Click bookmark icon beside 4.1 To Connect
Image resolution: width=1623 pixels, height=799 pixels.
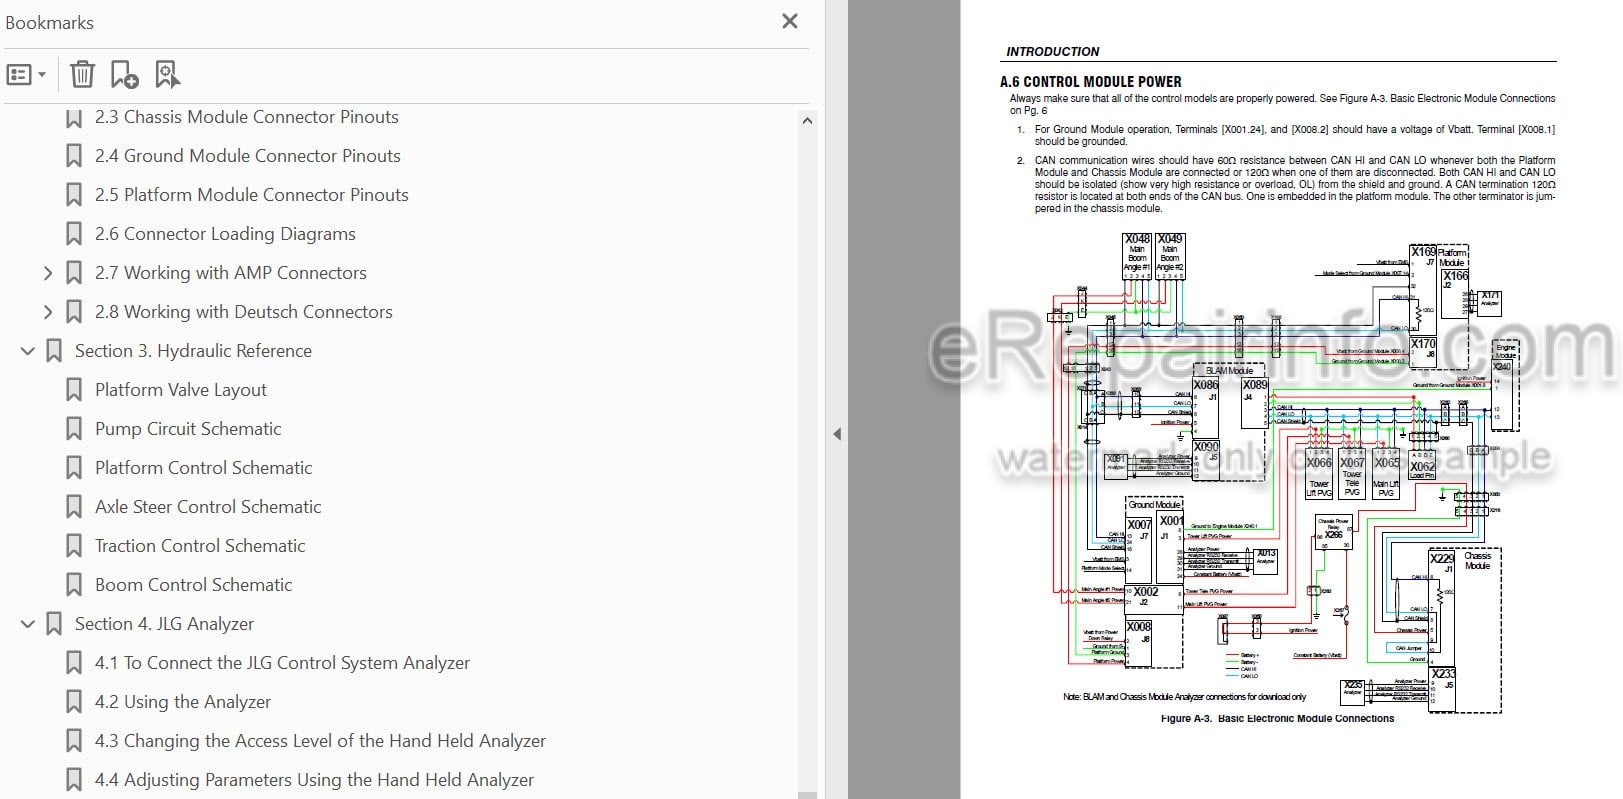coord(73,664)
